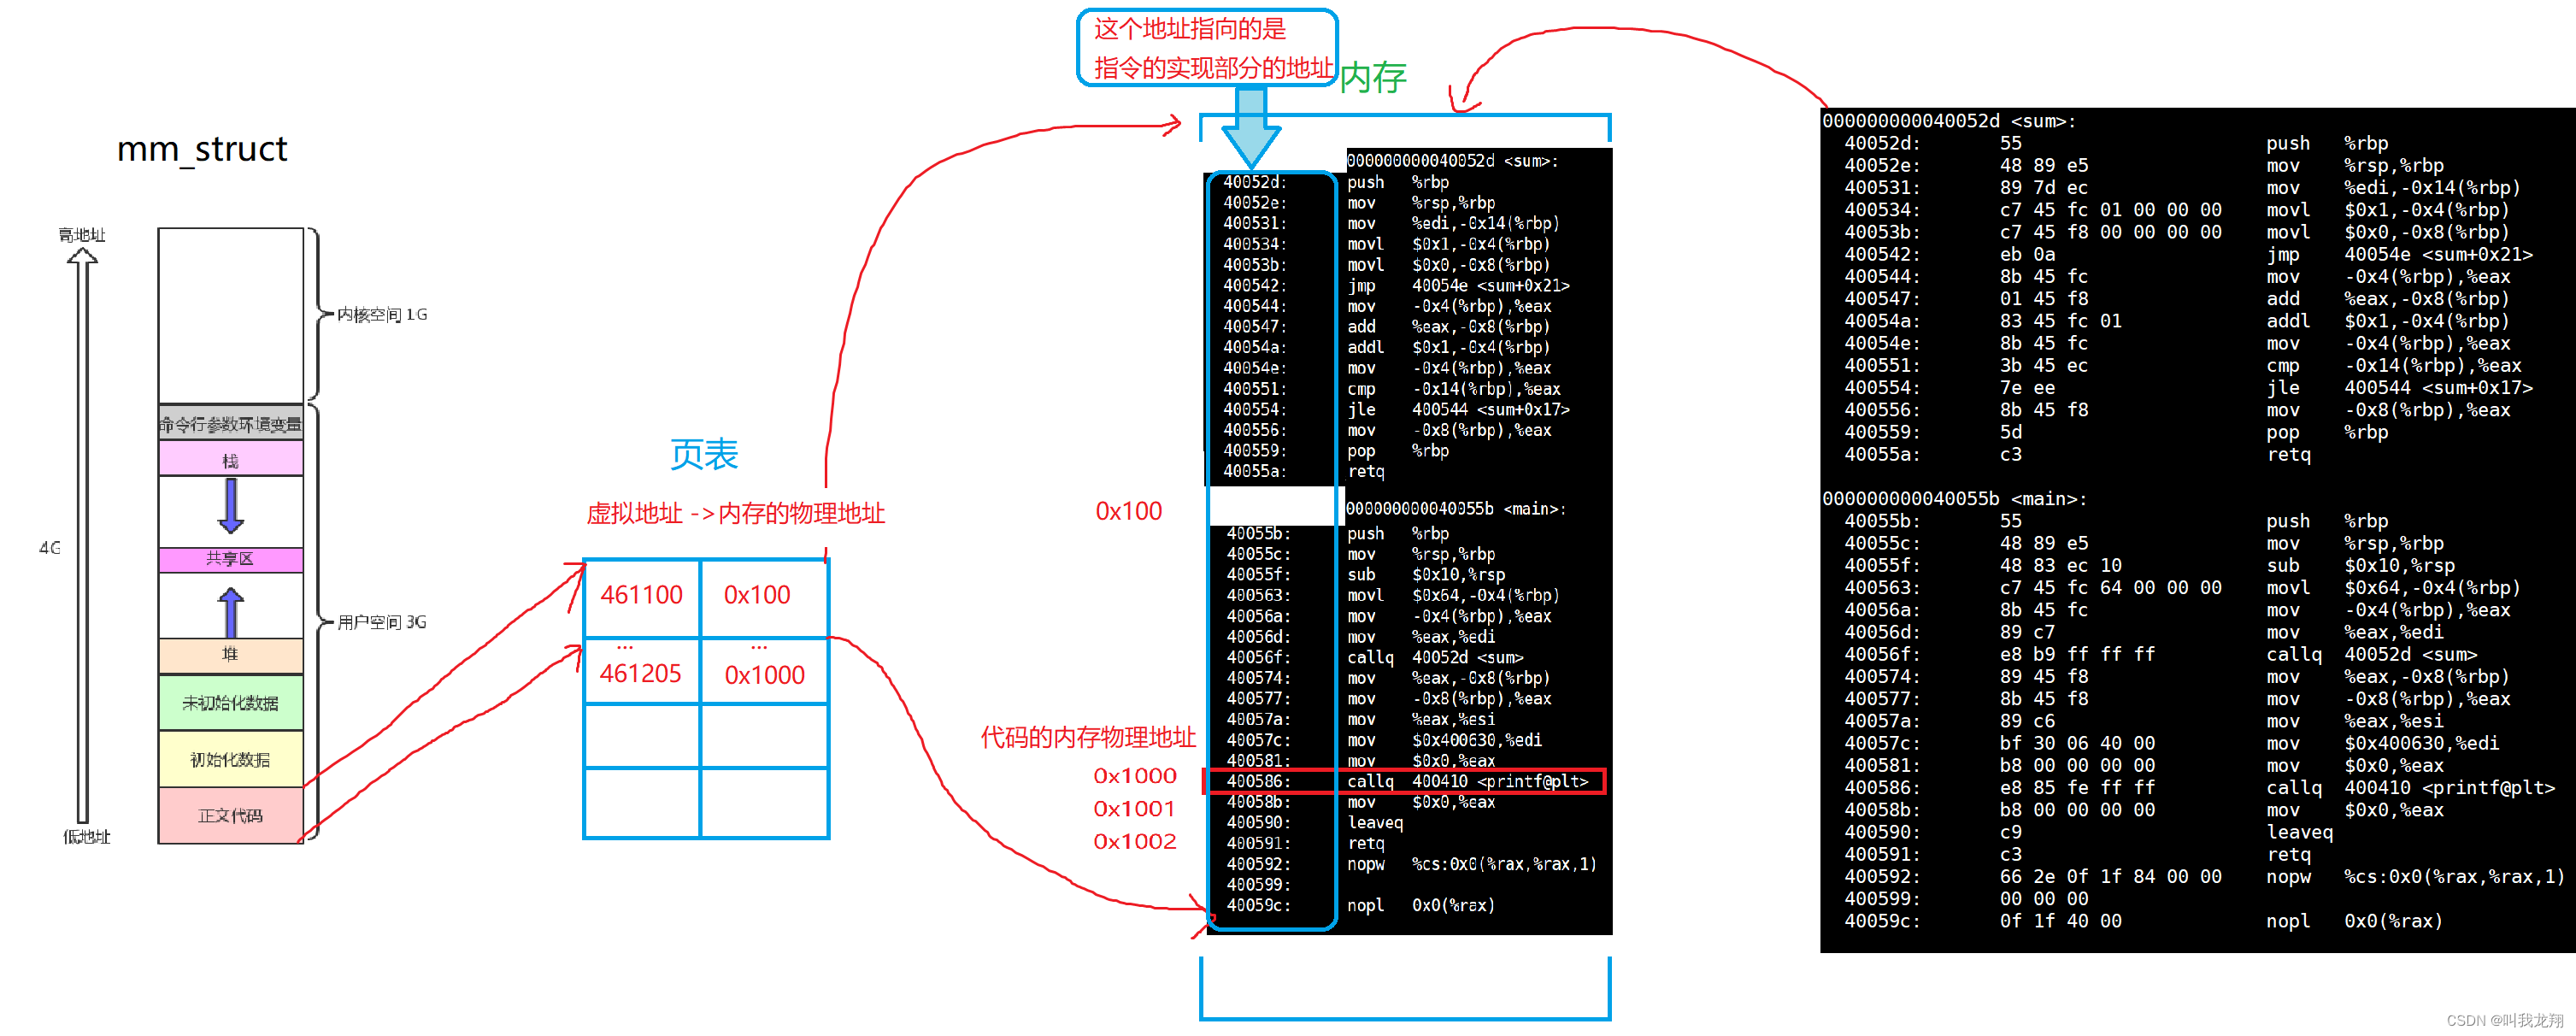Click the 高地址 label
The width and height of the screenshot is (2576, 1036).
pos(82,235)
